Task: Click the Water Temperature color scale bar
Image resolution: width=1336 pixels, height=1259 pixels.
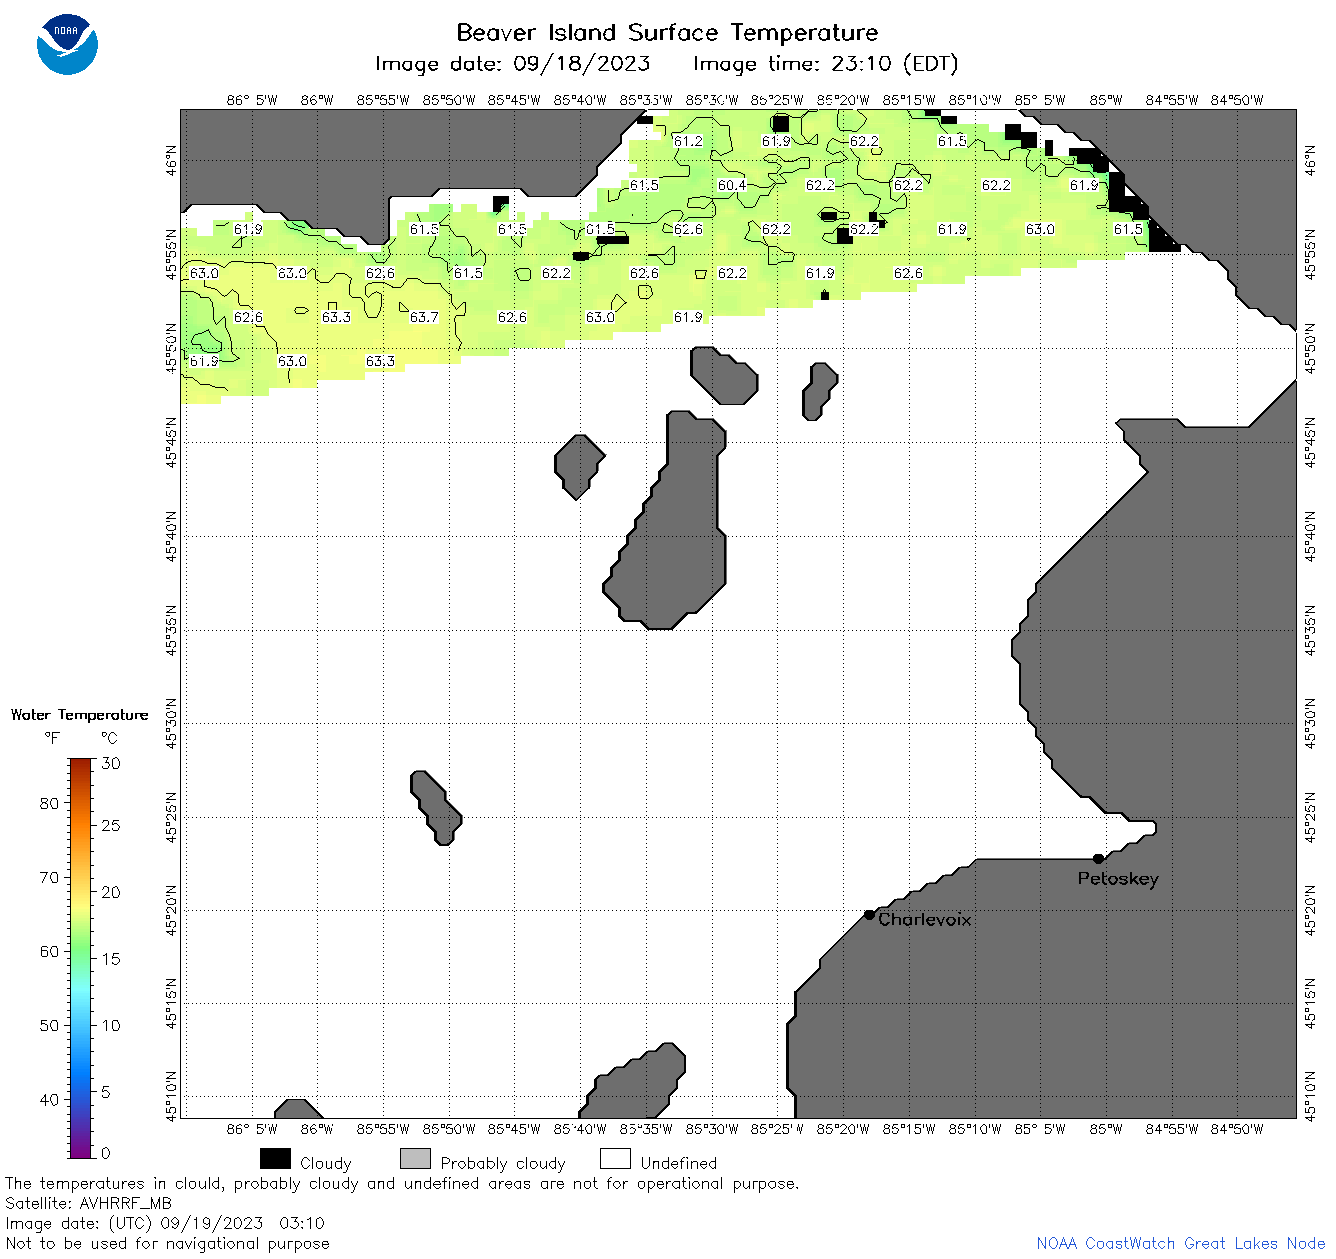Action: click(81, 958)
